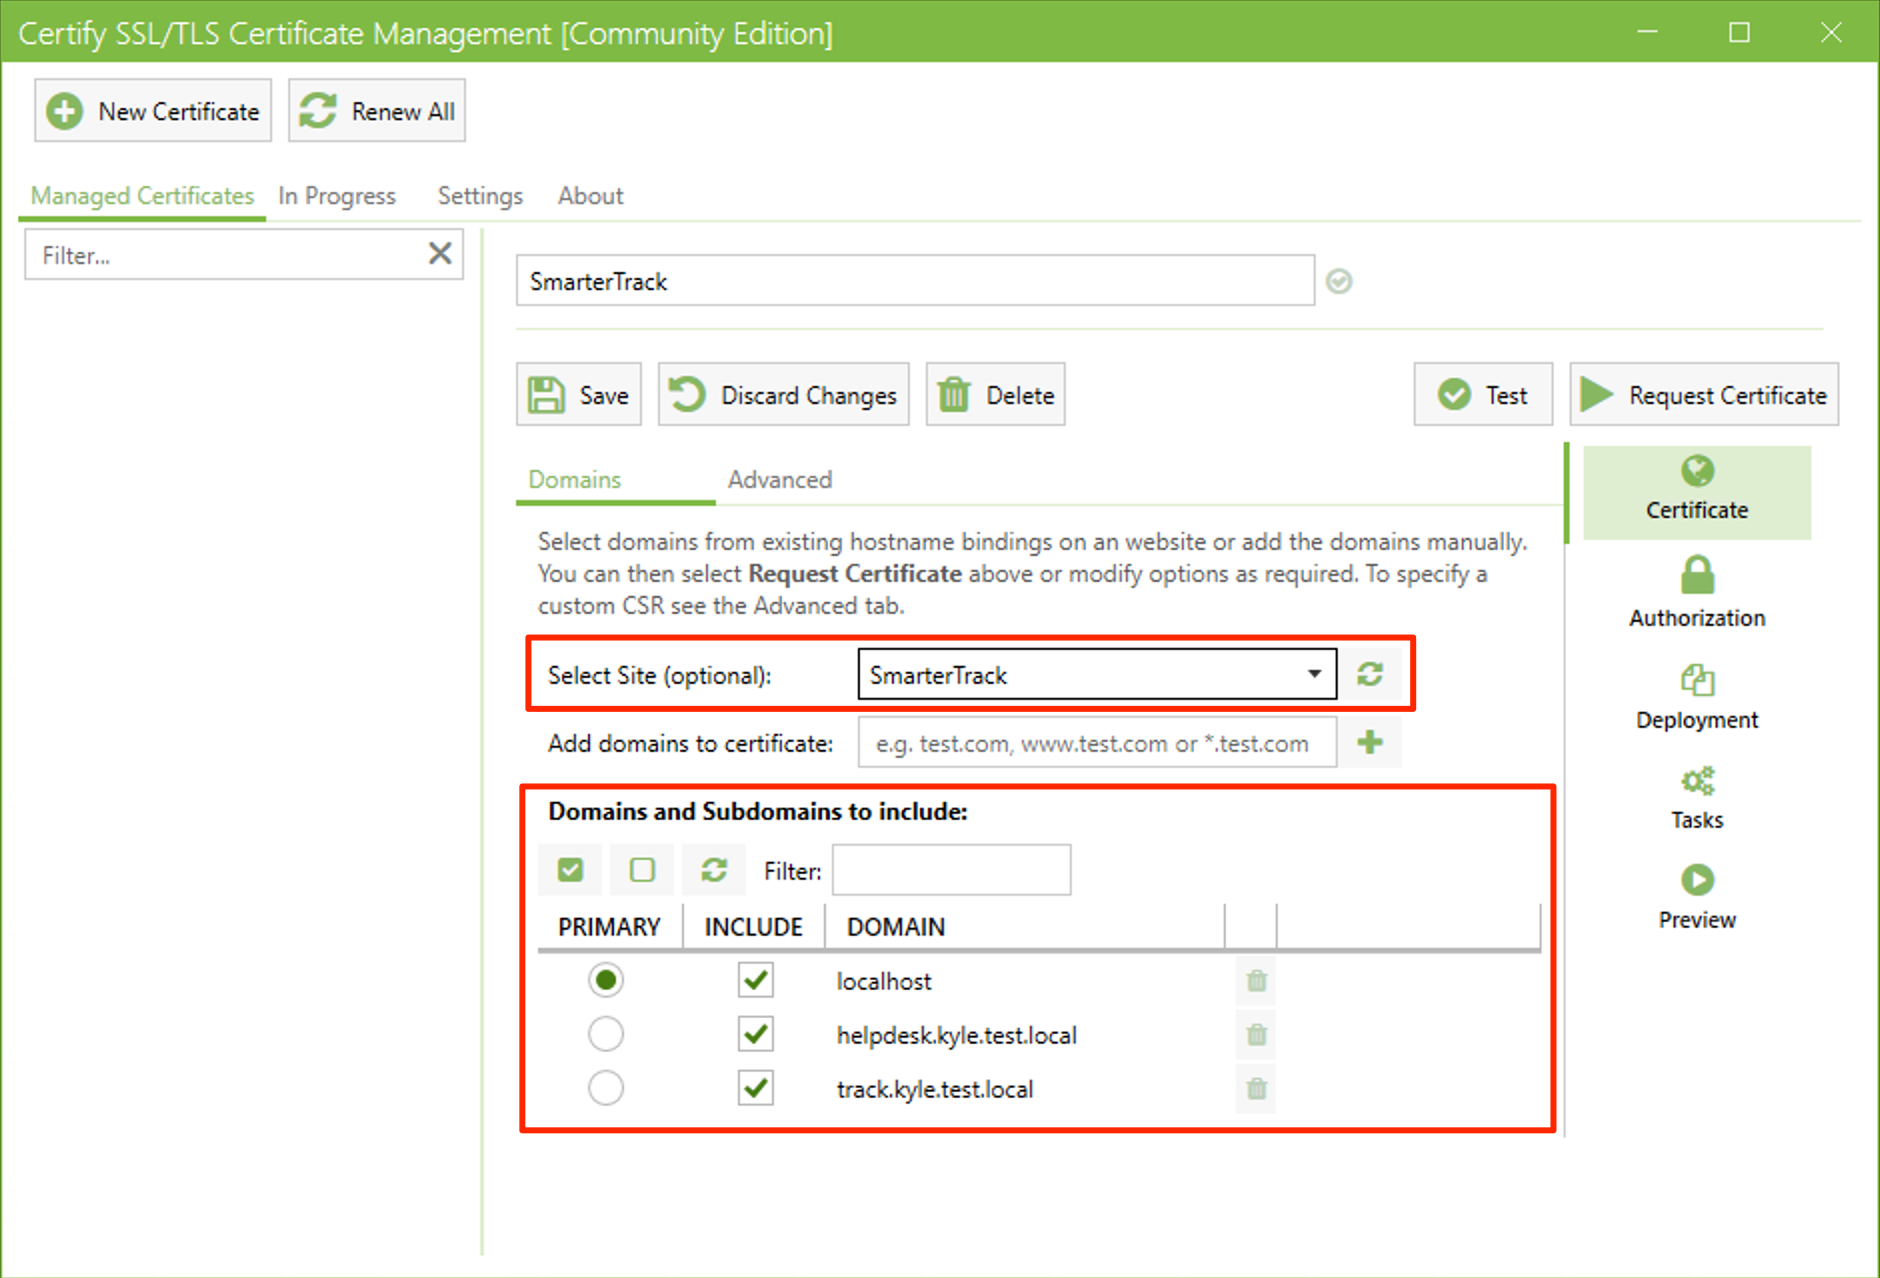Screen dimensions: 1880x1278
Task: Deselect all domains with the empty-box icon
Action: (x=642, y=870)
